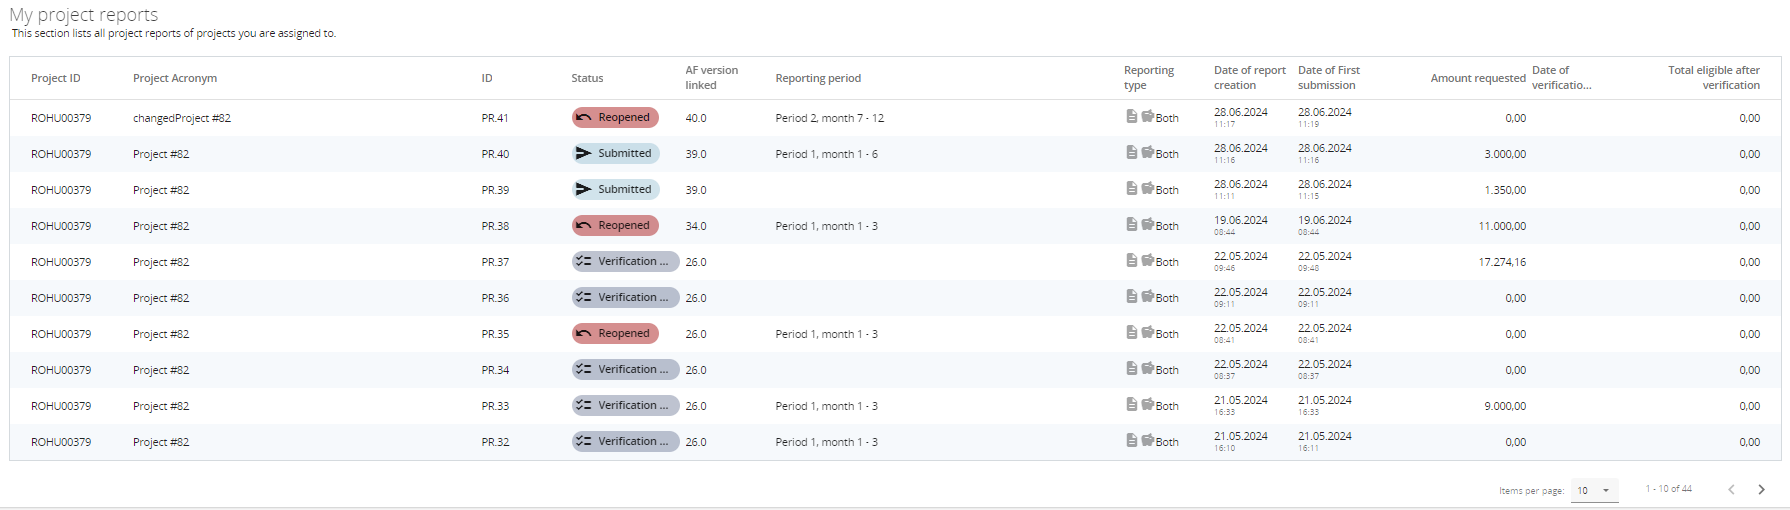Screen dimensions: 1790x510
Task: Sort by the Status column header
Action: click(587, 78)
